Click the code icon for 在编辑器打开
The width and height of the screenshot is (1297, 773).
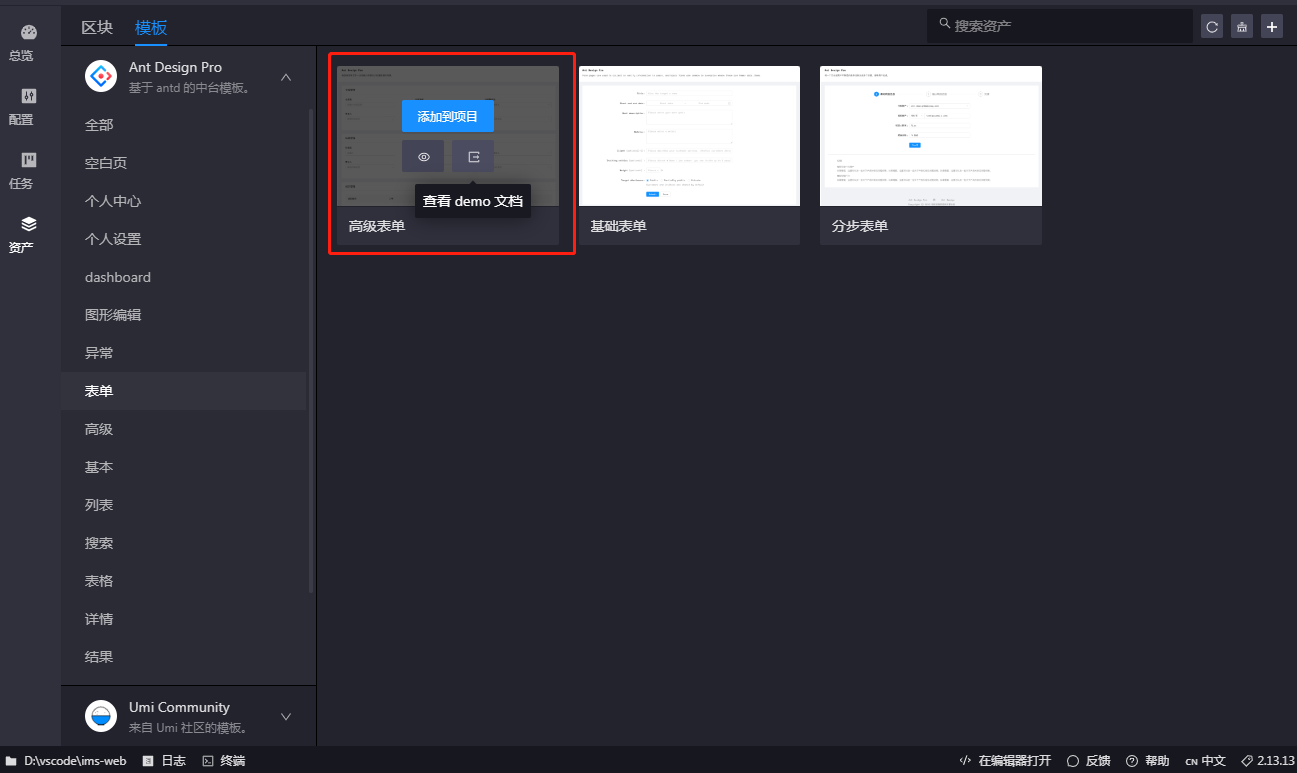965,761
